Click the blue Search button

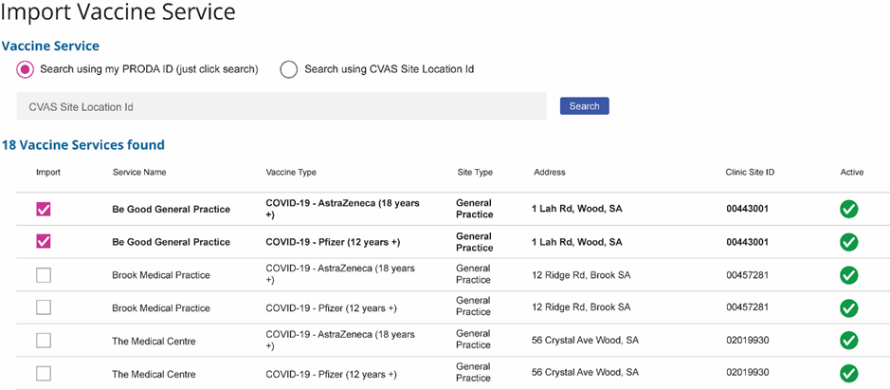pyautogui.click(x=584, y=106)
